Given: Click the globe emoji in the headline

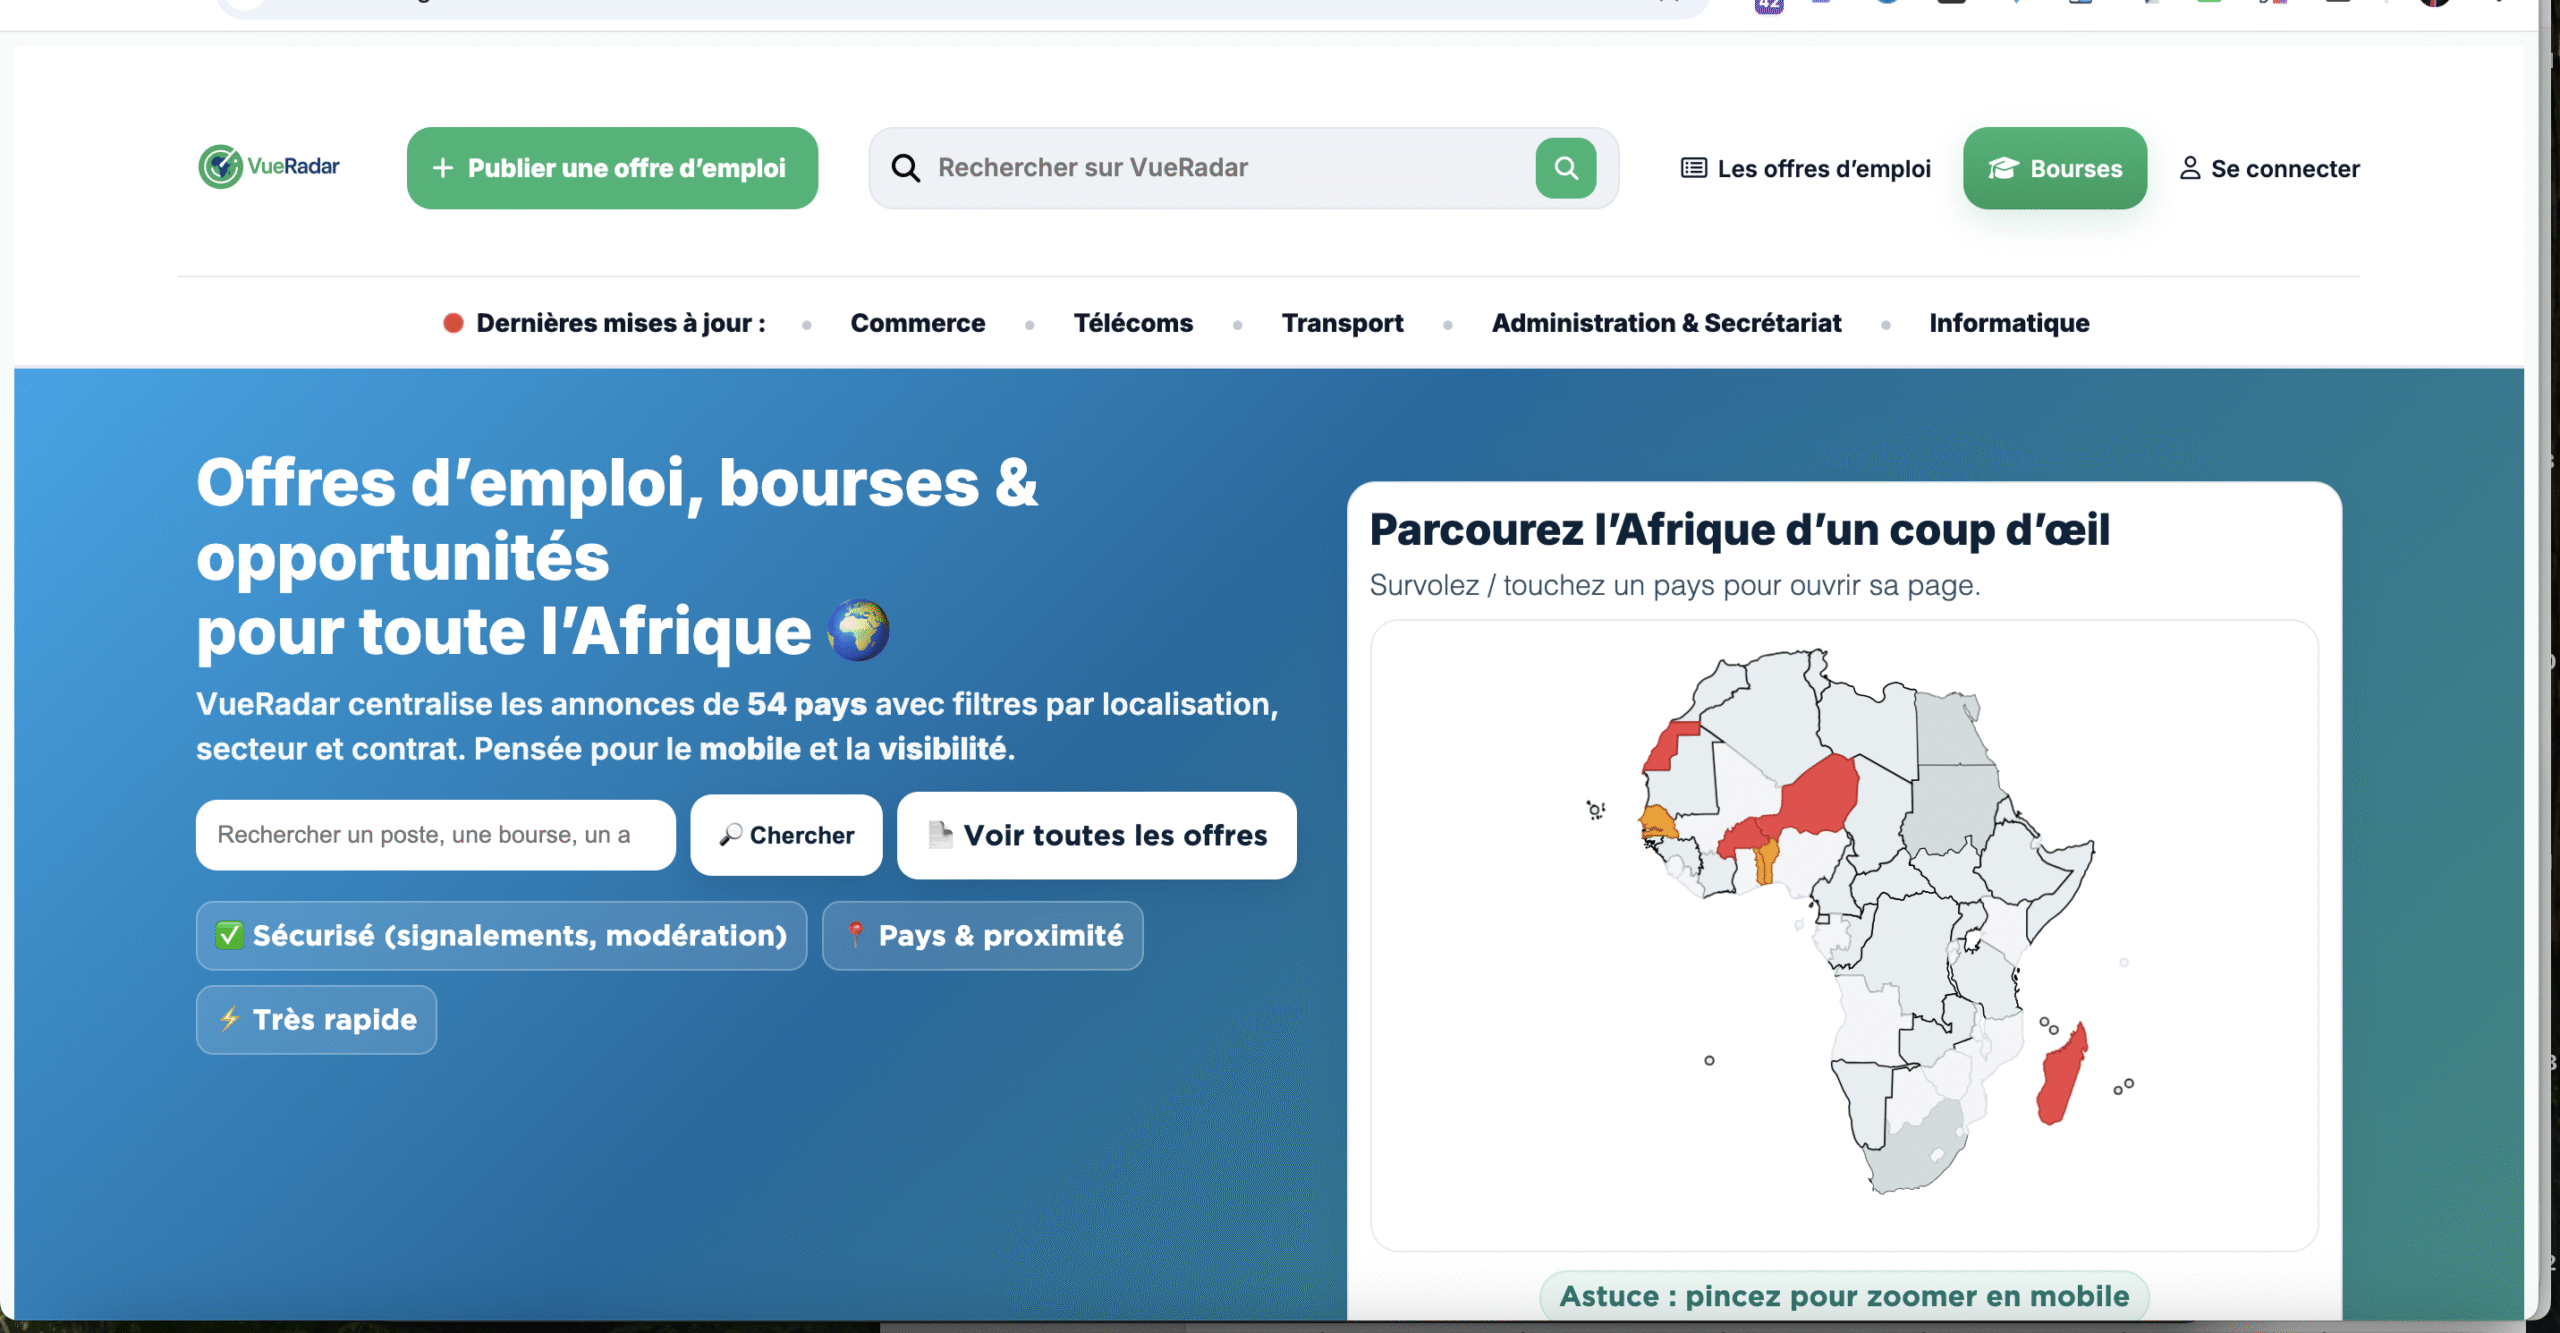Looking at the screenshot, I should [x=858, y=631].
